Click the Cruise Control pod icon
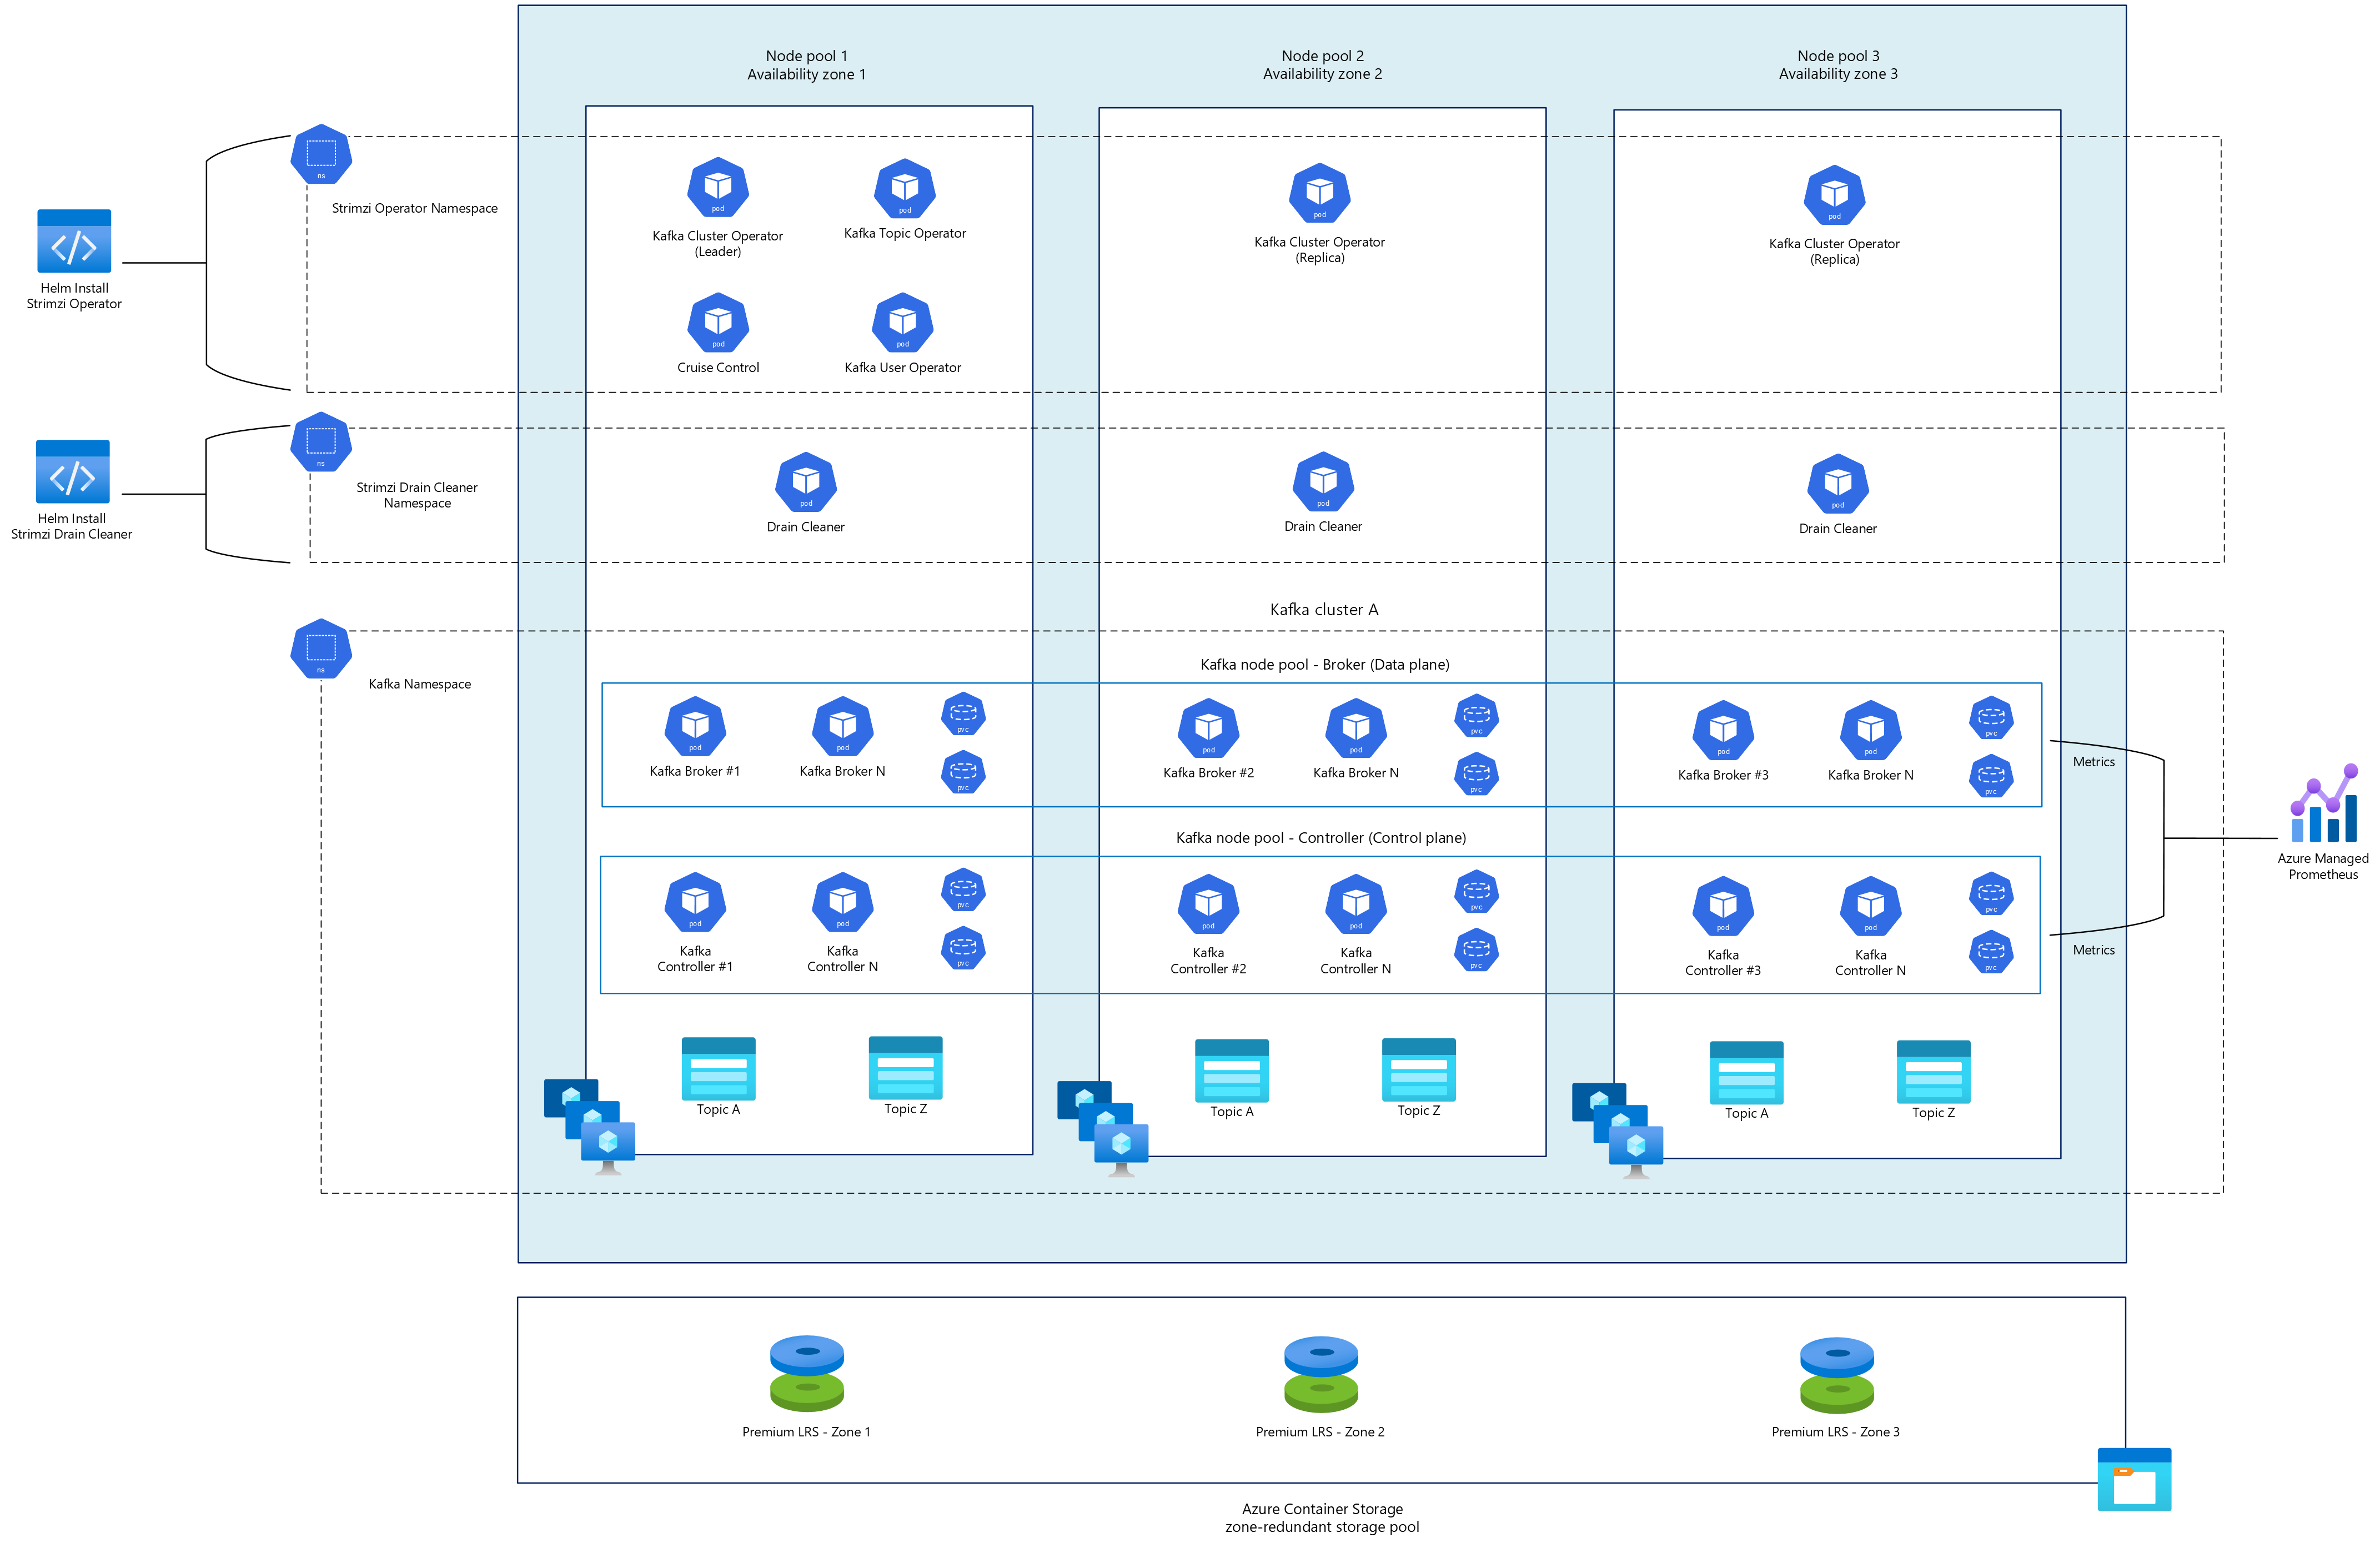The image size is (2380, 1548). point(717,322)
